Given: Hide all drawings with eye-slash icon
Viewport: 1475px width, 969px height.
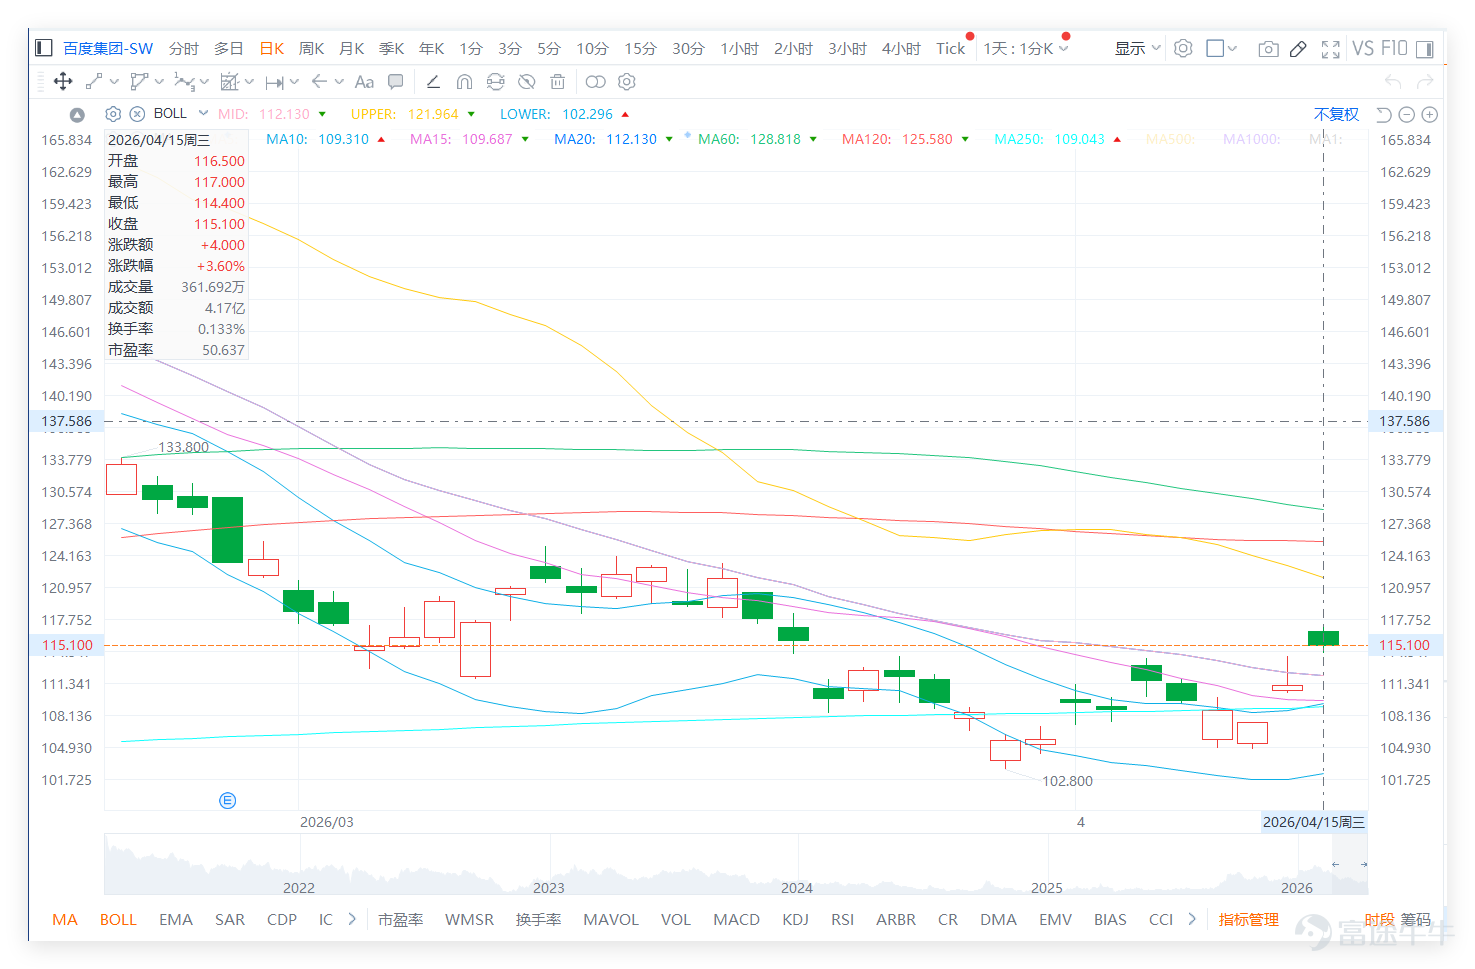Looking at the screenshot, I should [x=526, y=82].
